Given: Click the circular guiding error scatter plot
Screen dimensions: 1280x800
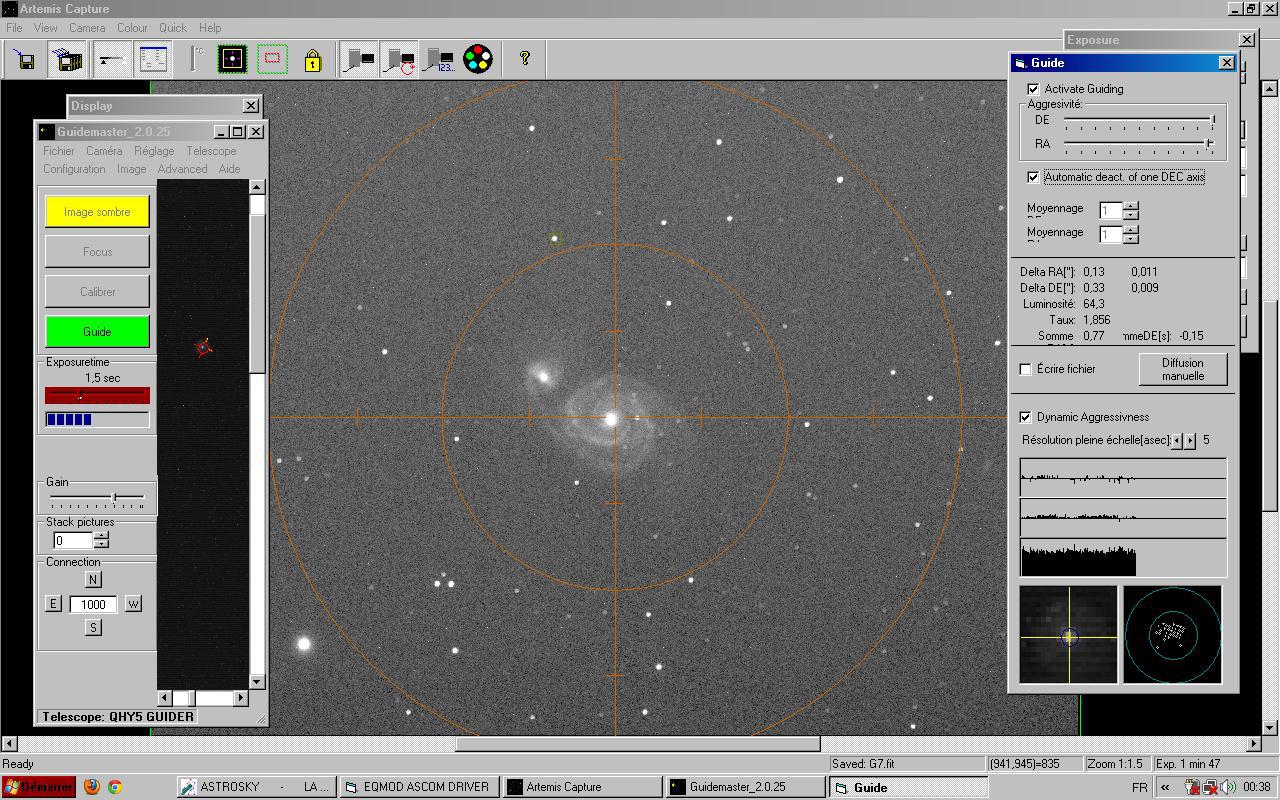Looking at the screenshot, I should click(x=1172, y=635).
